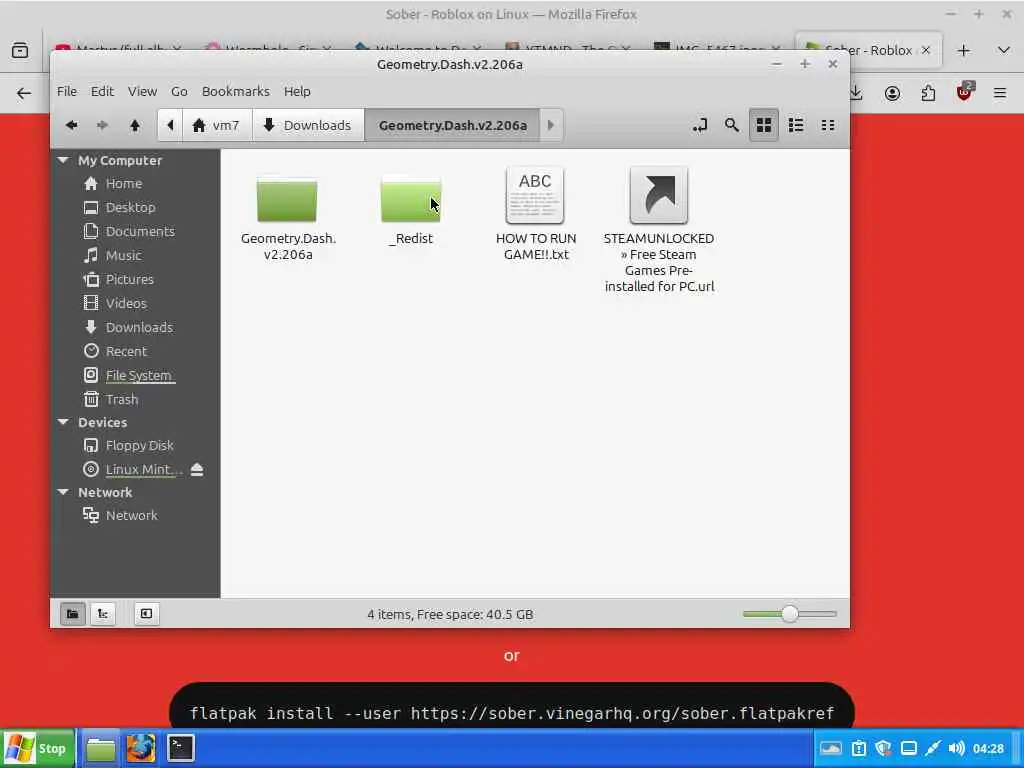
Task: Adjust the icon zoom slider
Action: pos(790,614)
